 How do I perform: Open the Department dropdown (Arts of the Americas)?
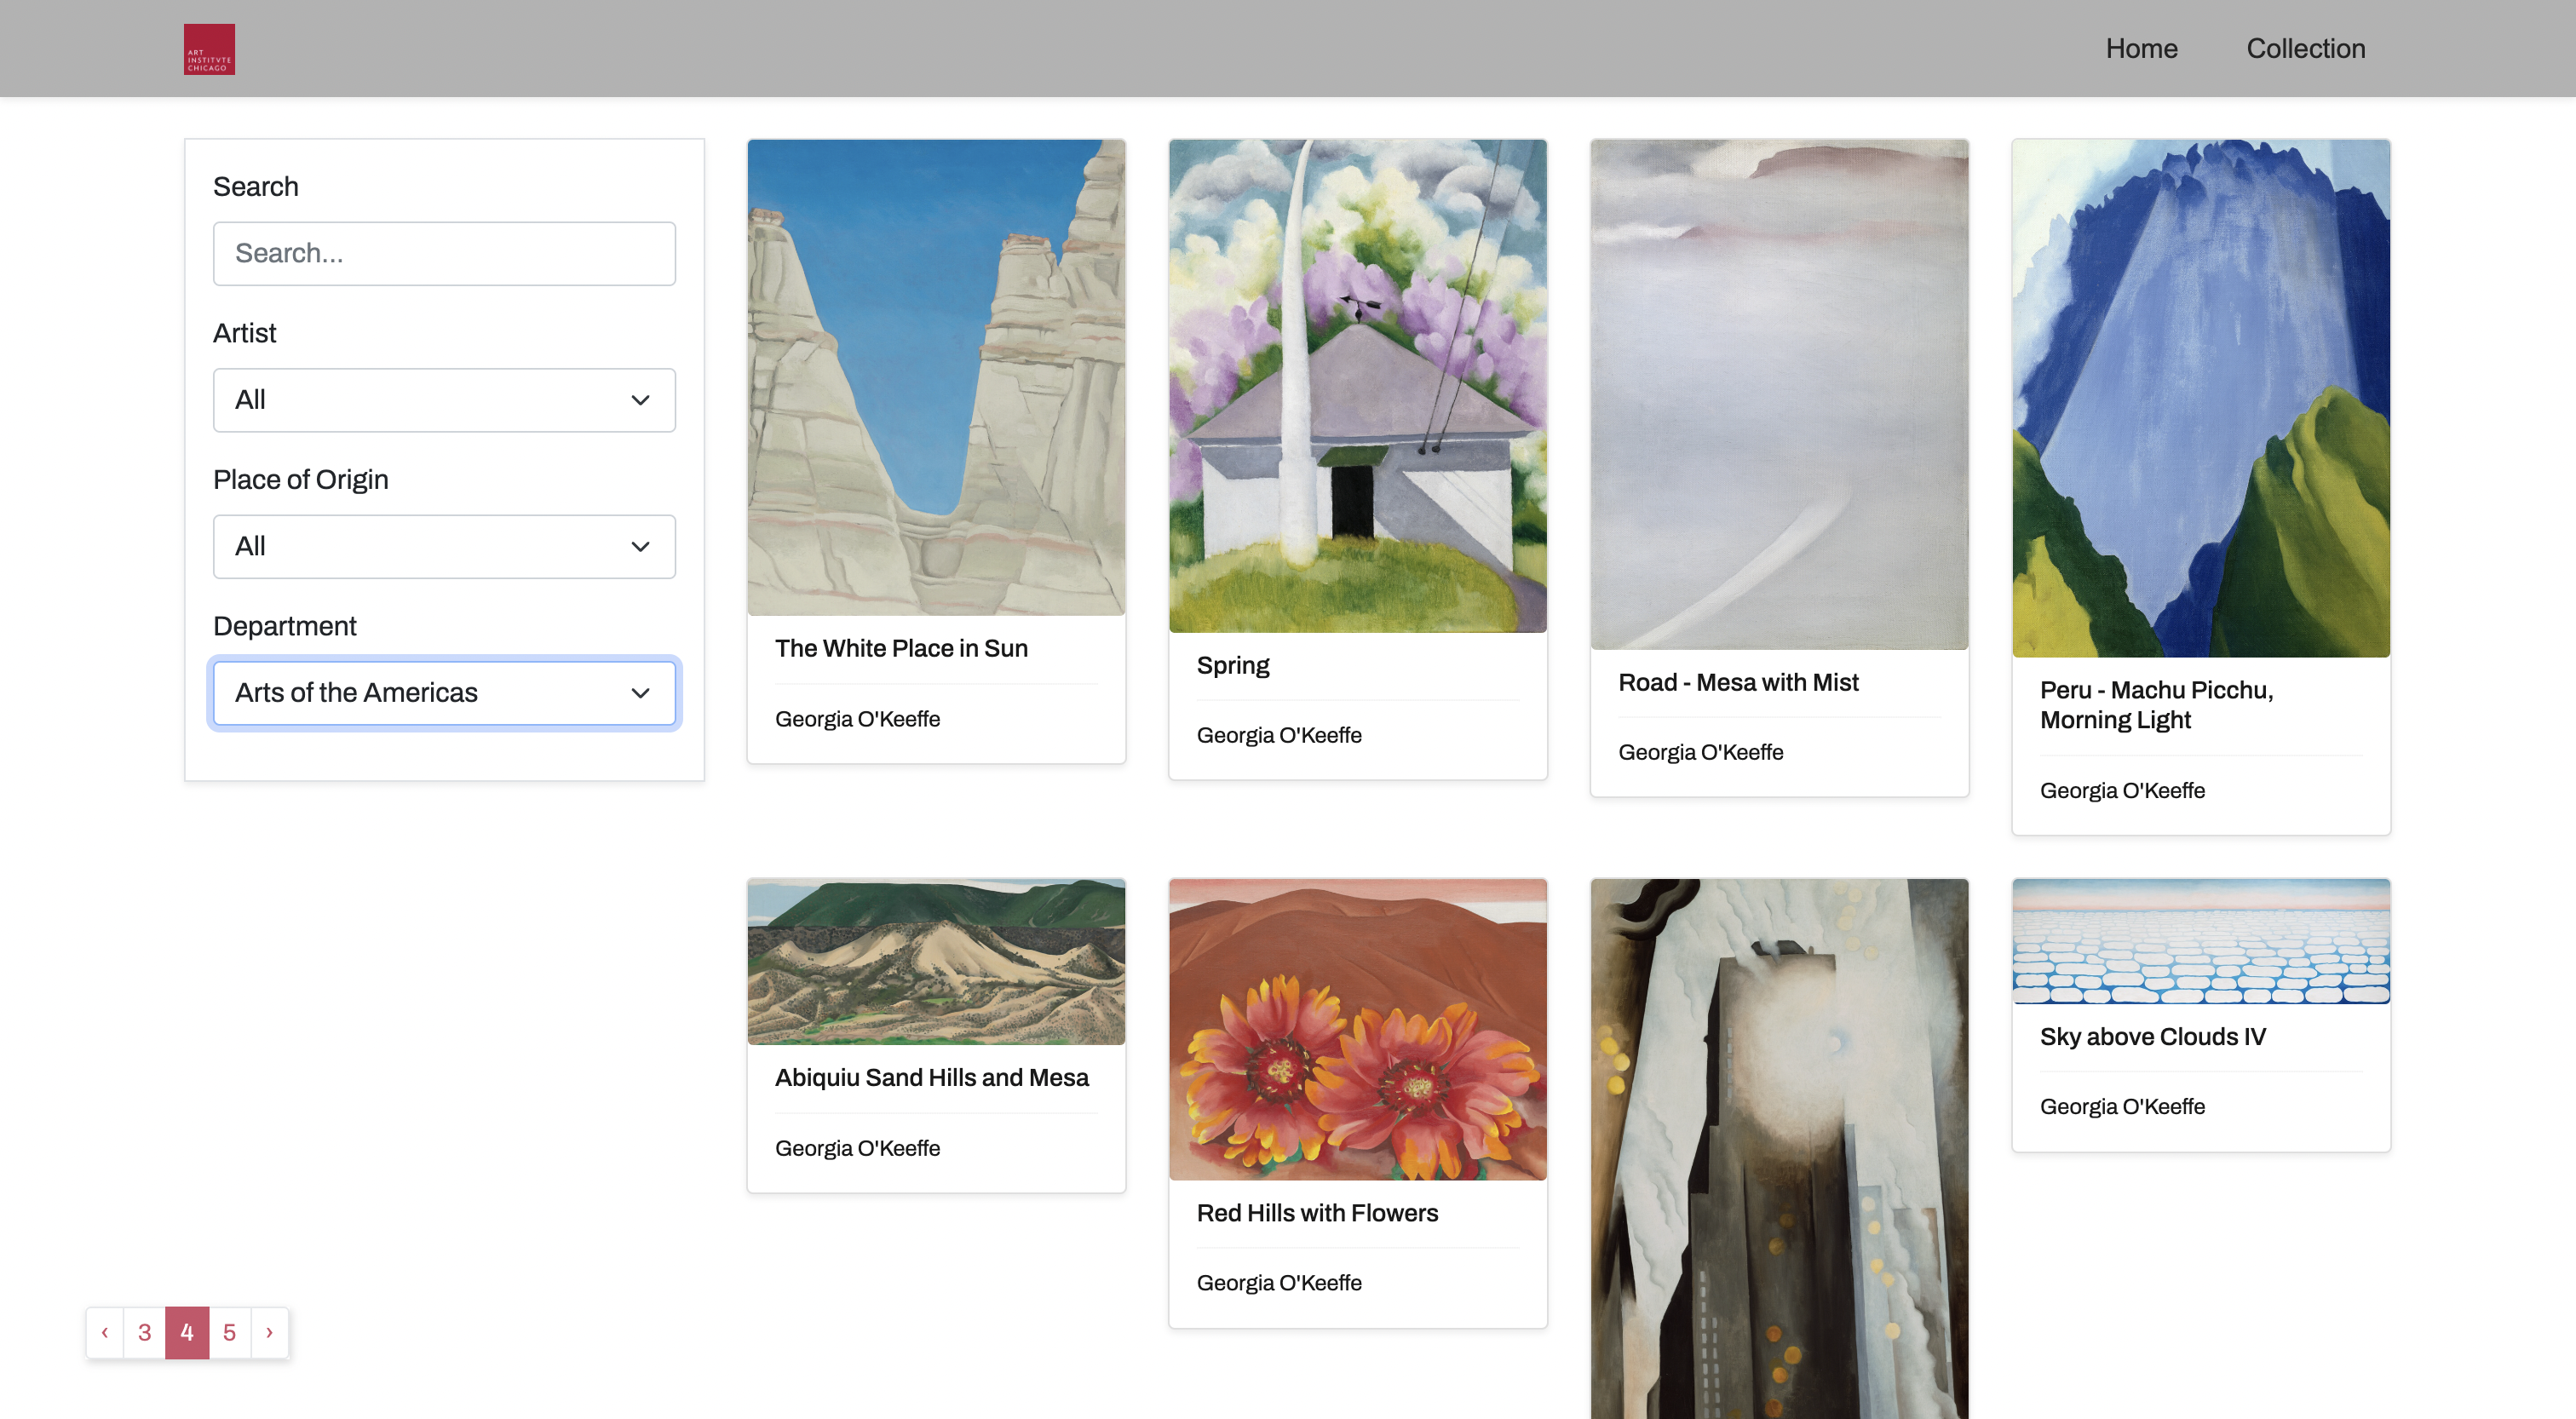coord(444,692)
